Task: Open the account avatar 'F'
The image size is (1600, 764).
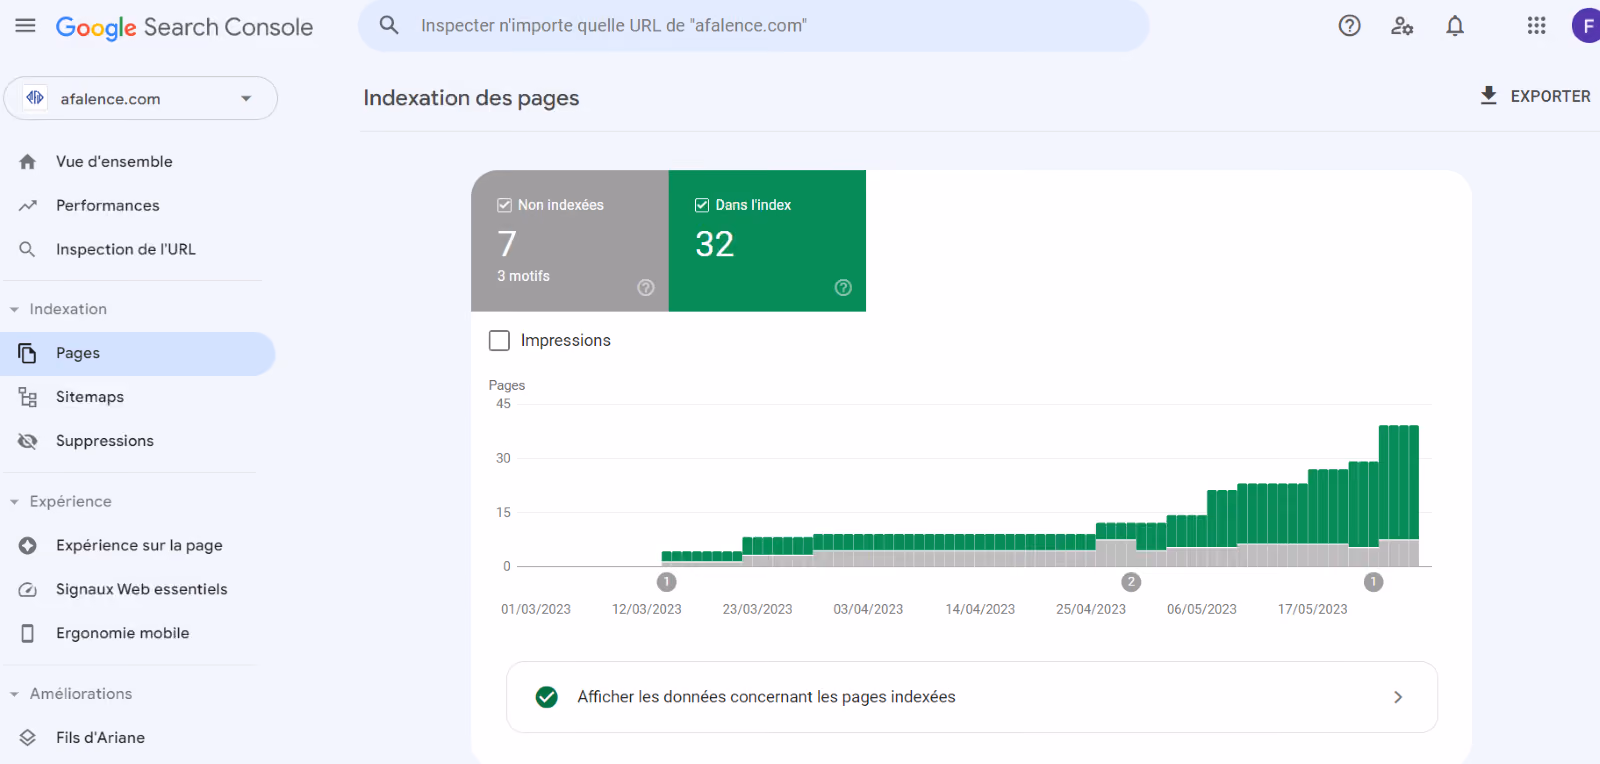Action: pyautogui.click(x=1587, y=26)
